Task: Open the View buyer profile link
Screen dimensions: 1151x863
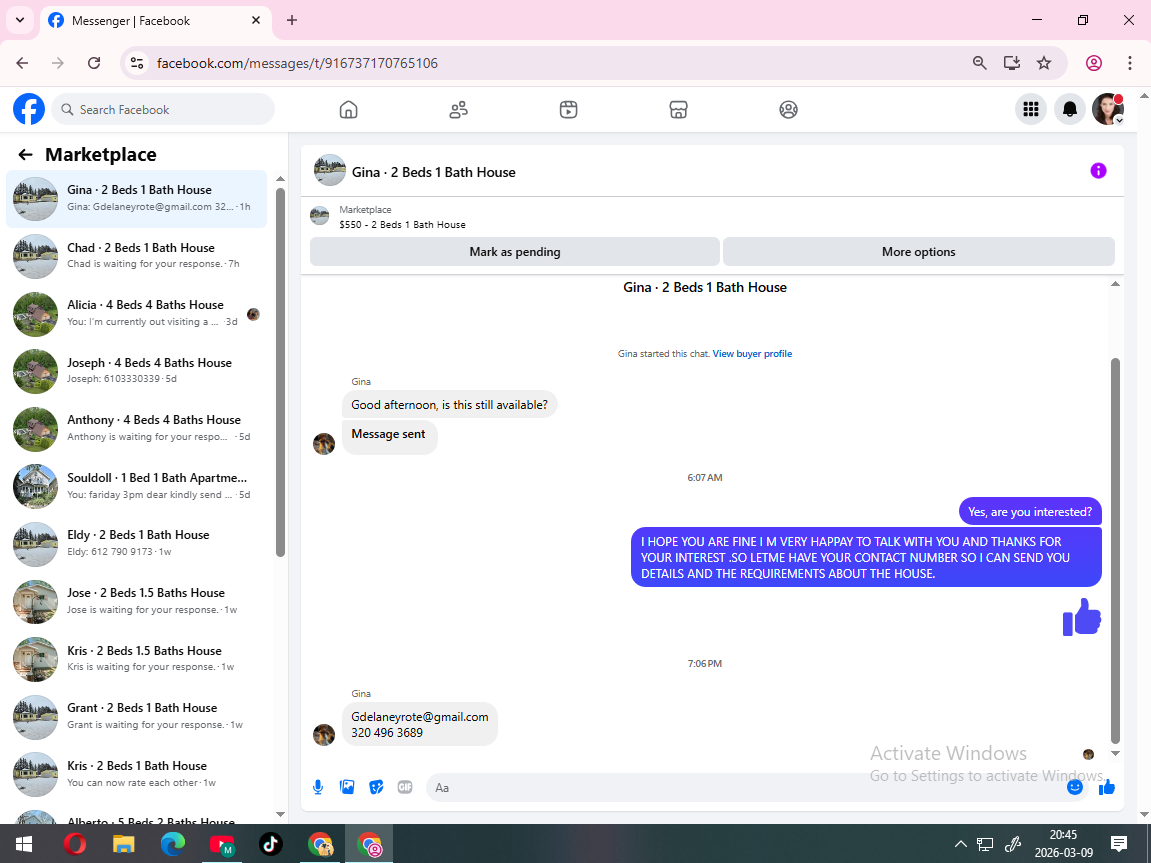Action: 752,354
